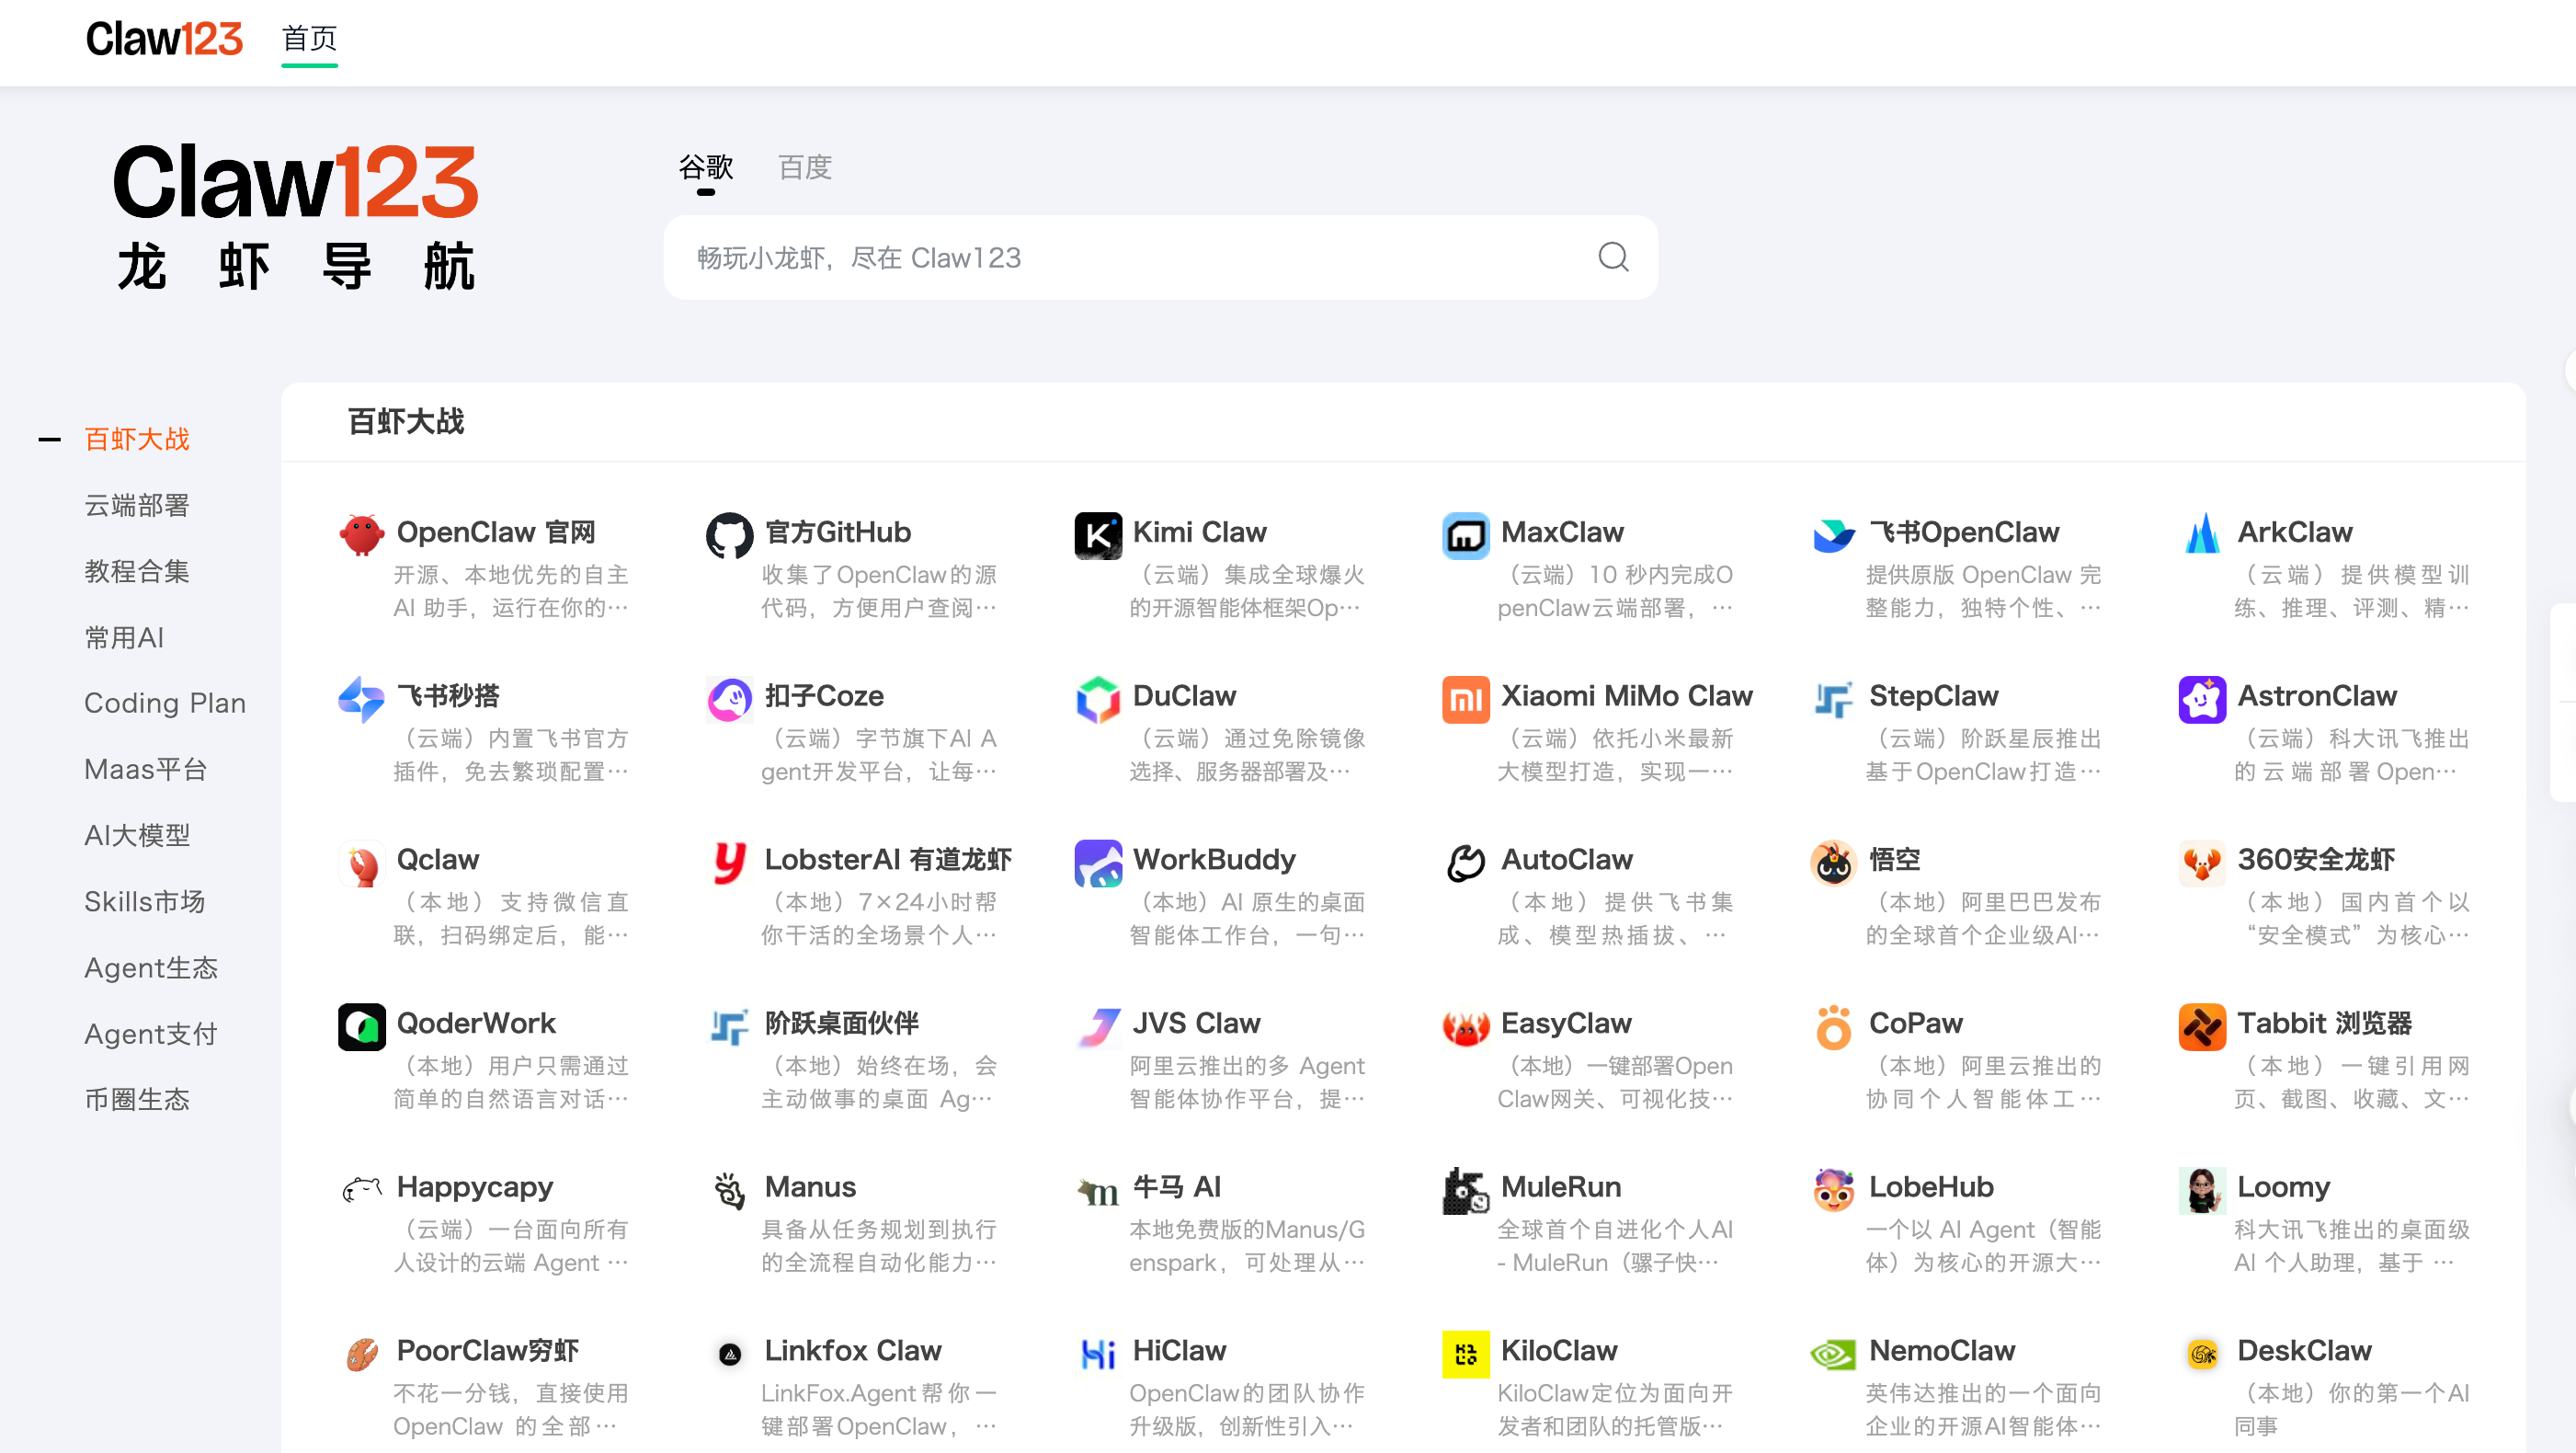
Task: Click the KiloClaw yellow icon
Action: pyautogui.click(x=1465, y=1354)
